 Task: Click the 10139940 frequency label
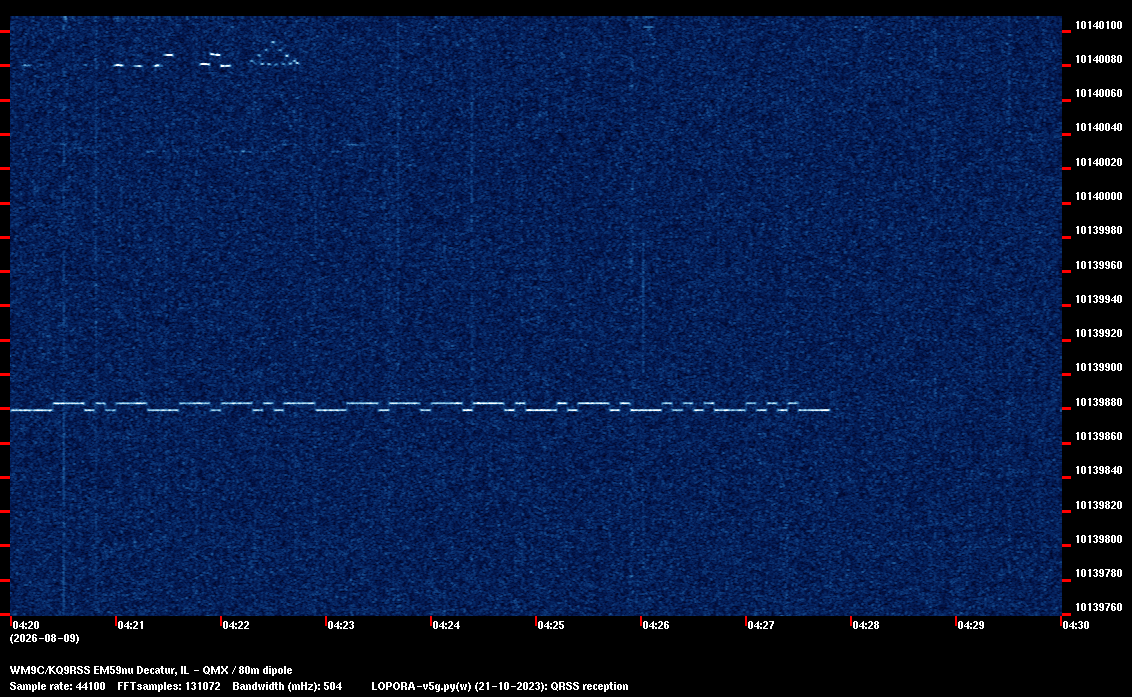(x=1098, y=298)
